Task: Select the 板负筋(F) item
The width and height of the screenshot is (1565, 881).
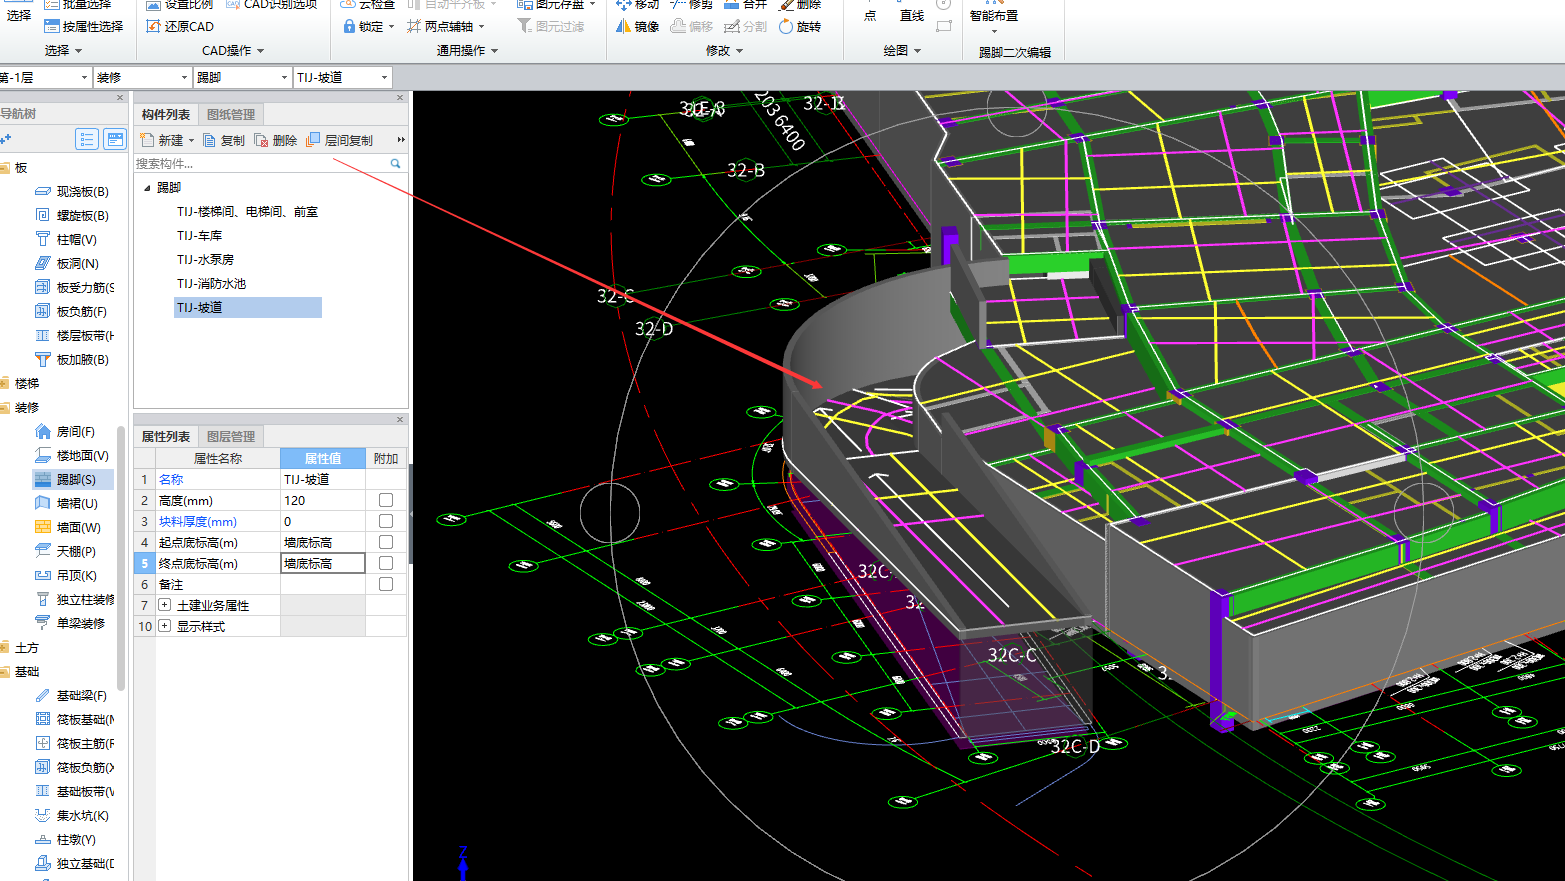Action: (x=71, y=311)
